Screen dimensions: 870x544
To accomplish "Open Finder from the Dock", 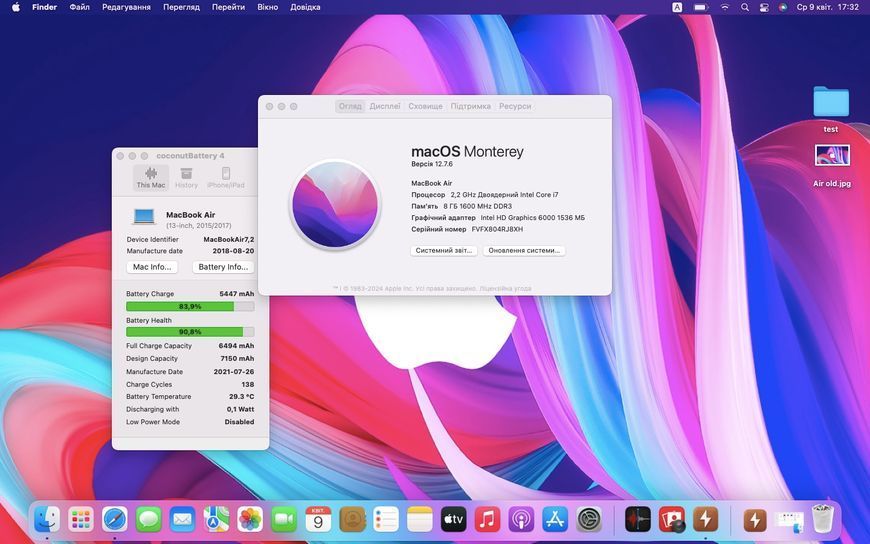I will click(x=47, y=520).
